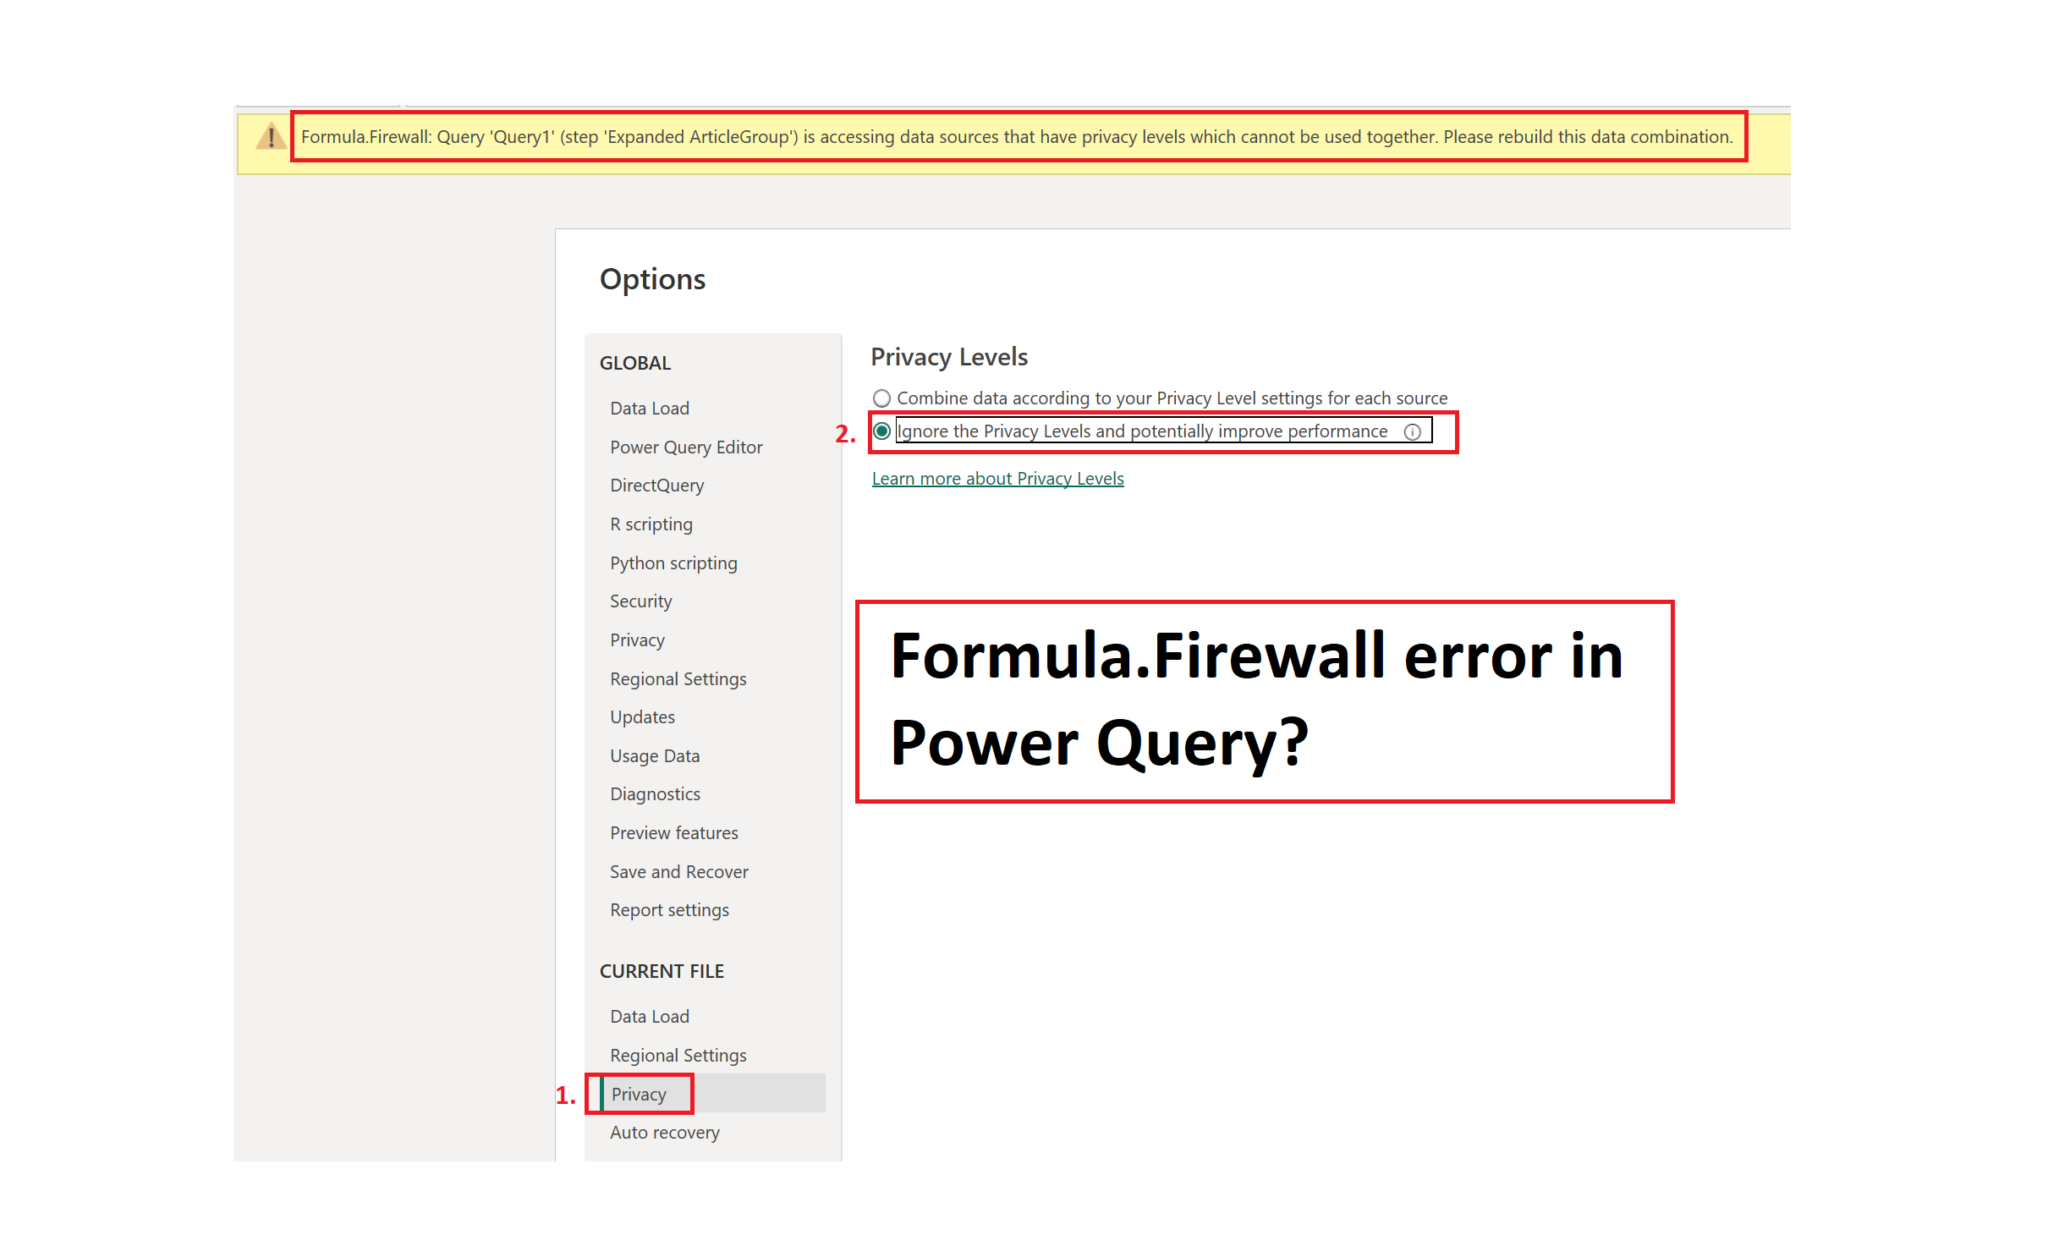
Task: Select DirectQuery in Global options
Action: pos(657,485)
